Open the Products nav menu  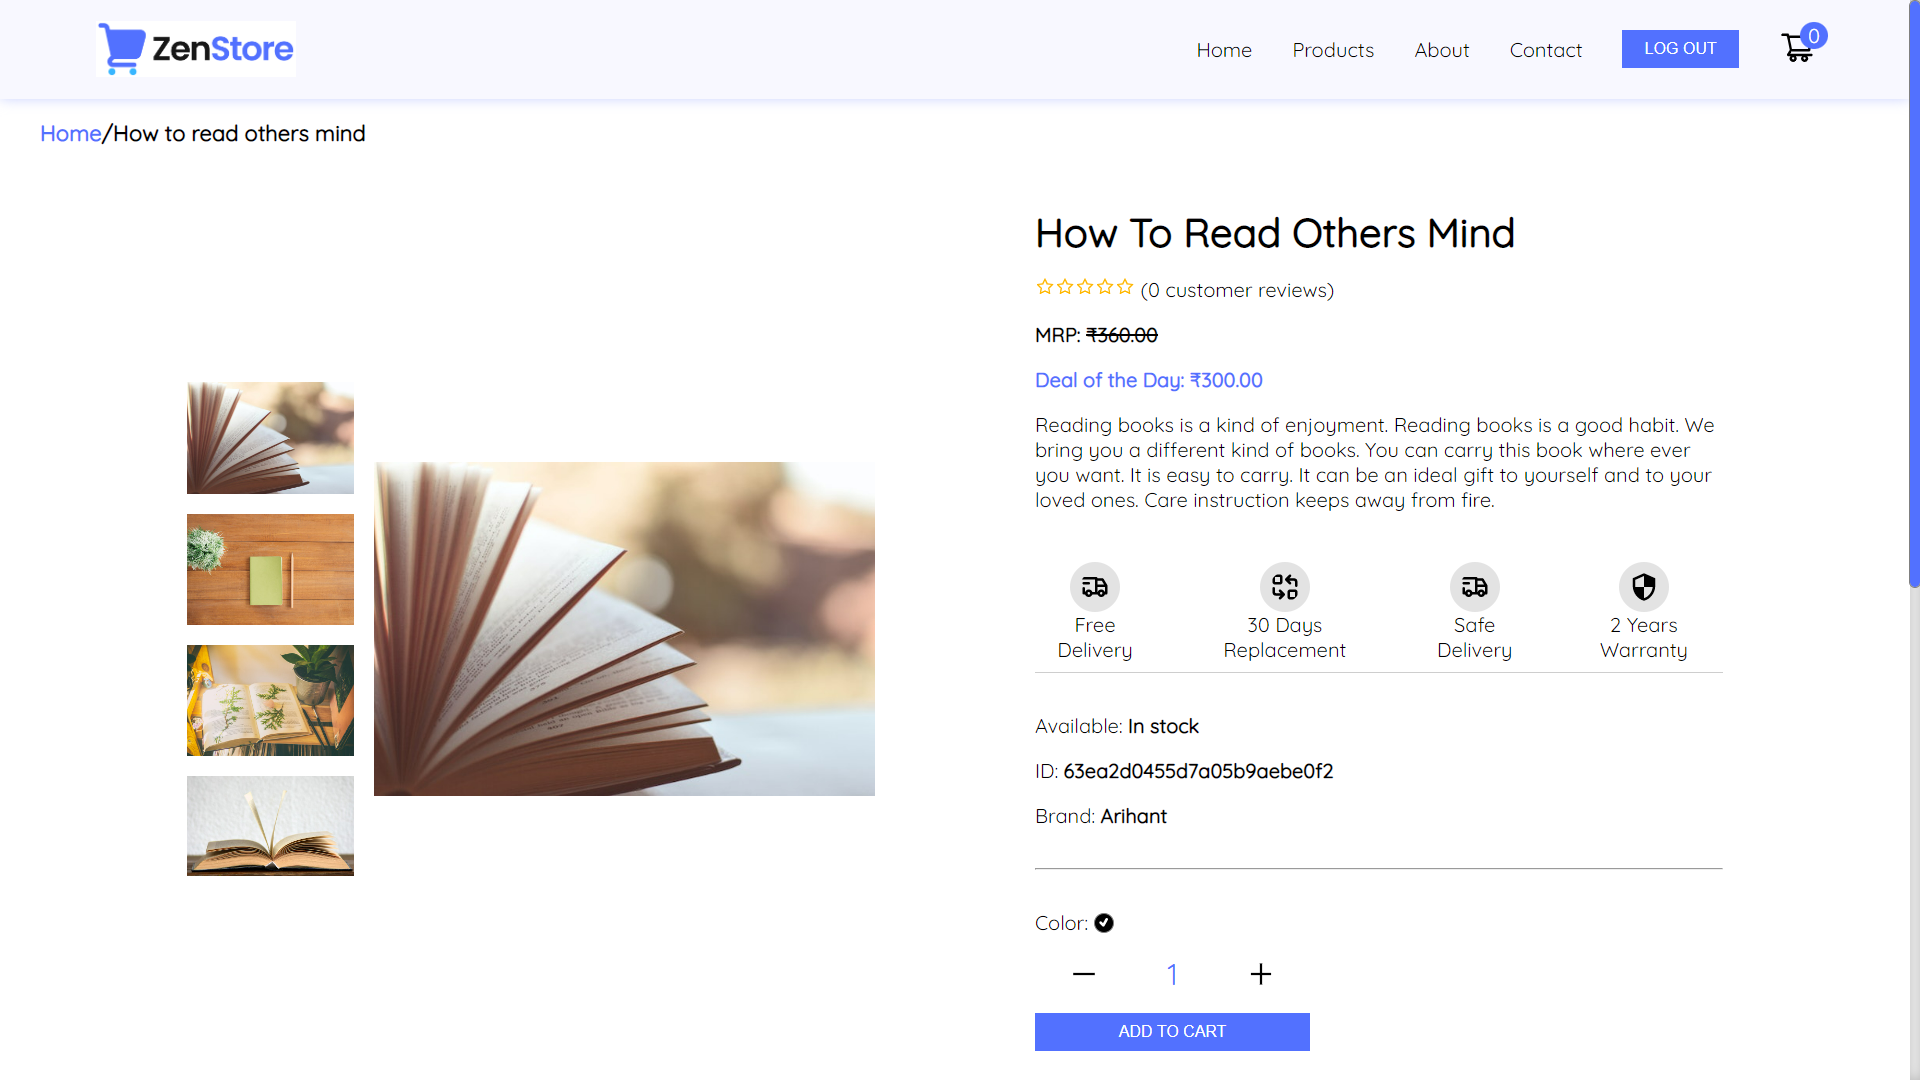click(x=1332, y=50)
